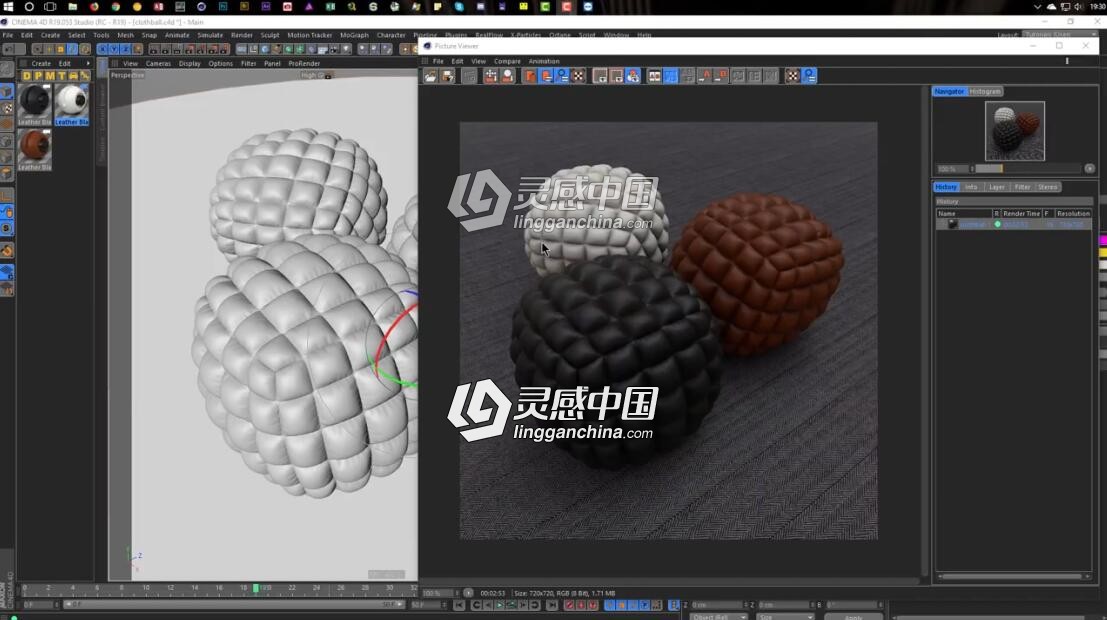Open viewport ProRender menu

coord(304,64)
